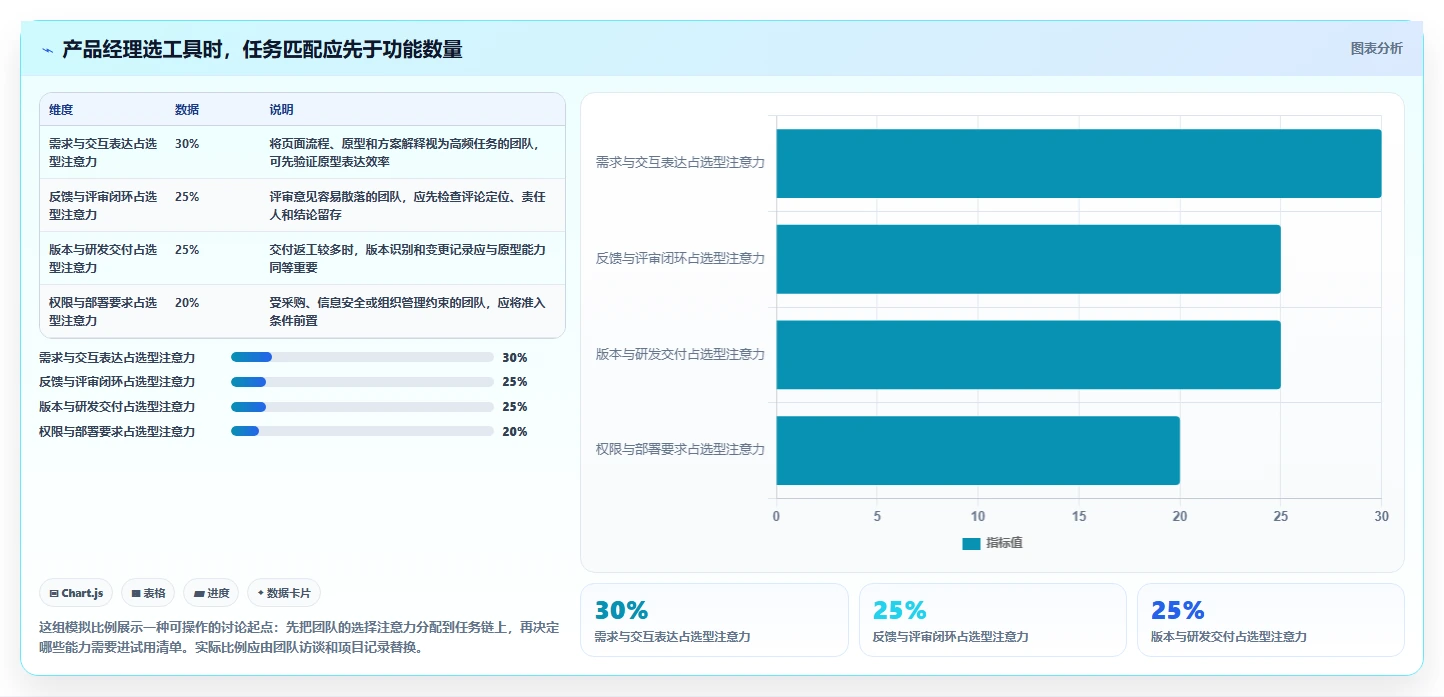The height and width of the screenshot is (697, 1444).
Task: Click the lightning icon beside the page title
Action: click(x=48, y=50)
